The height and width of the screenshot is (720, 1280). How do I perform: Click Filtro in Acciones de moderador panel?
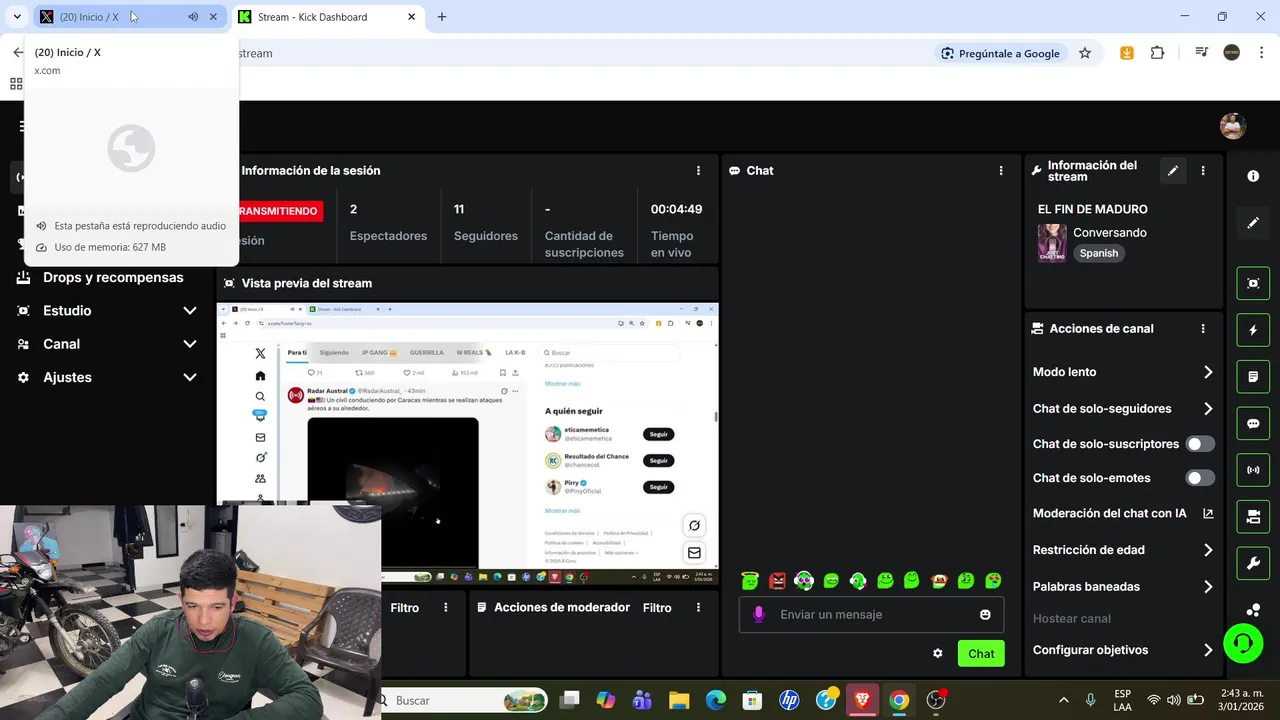pos(657,608)
